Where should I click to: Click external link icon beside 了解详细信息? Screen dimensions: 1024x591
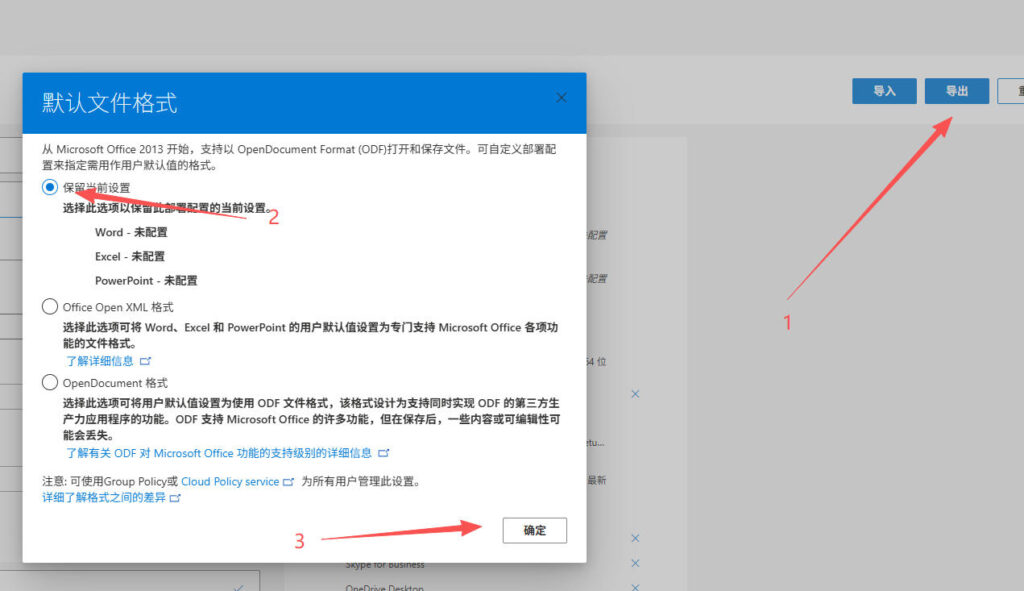(x=147, y=361)
